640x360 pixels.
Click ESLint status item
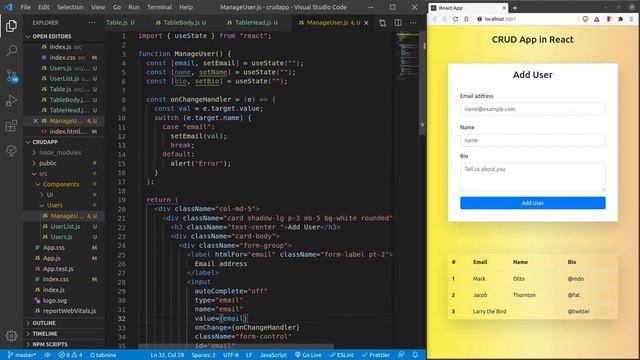coord(342,355)
